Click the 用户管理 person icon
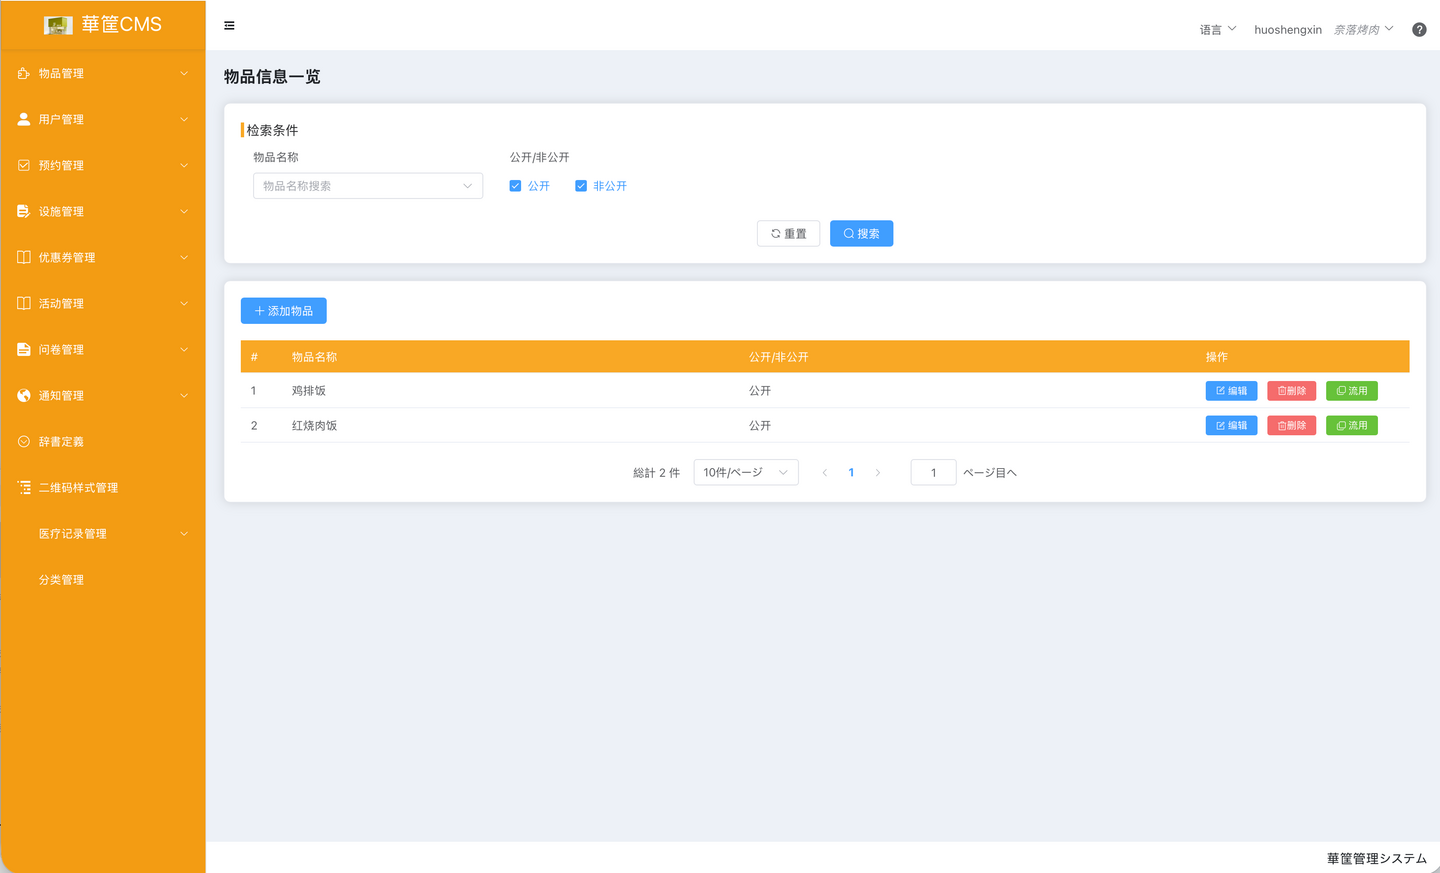This screenshot has height=873, width=1440. (x=24, y=119)
